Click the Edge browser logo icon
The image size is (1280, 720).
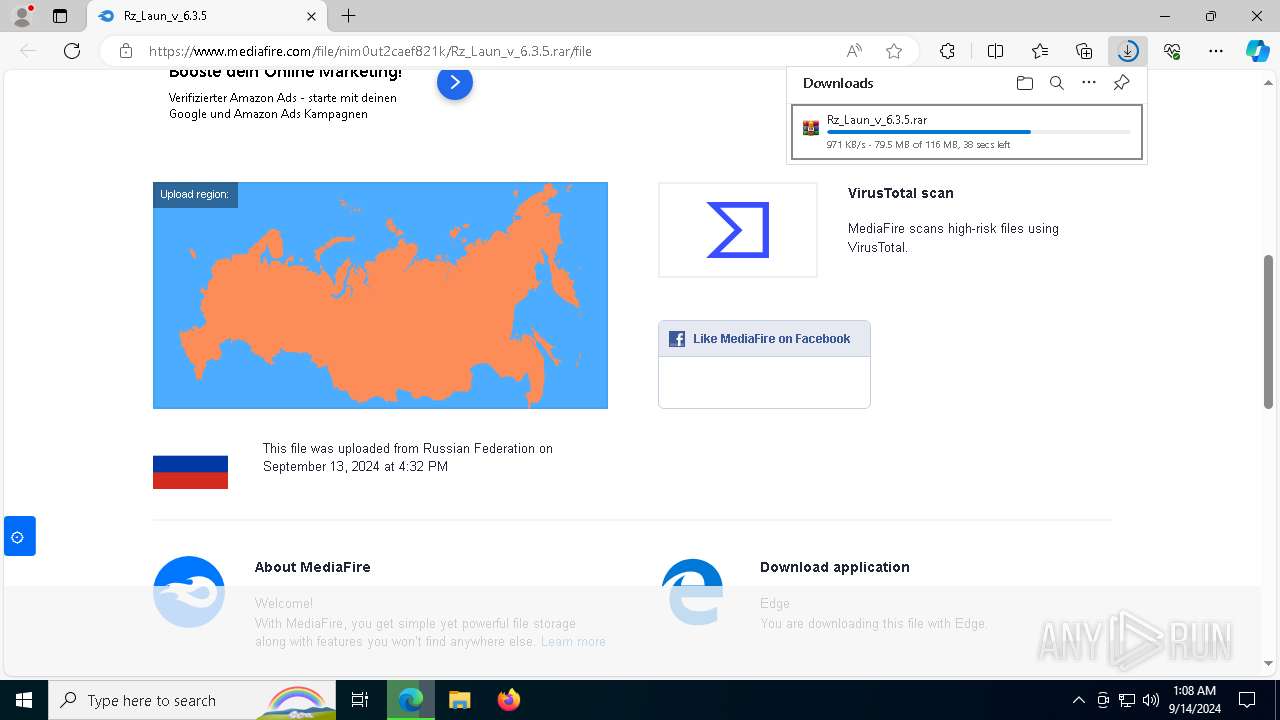click(693, 592)
